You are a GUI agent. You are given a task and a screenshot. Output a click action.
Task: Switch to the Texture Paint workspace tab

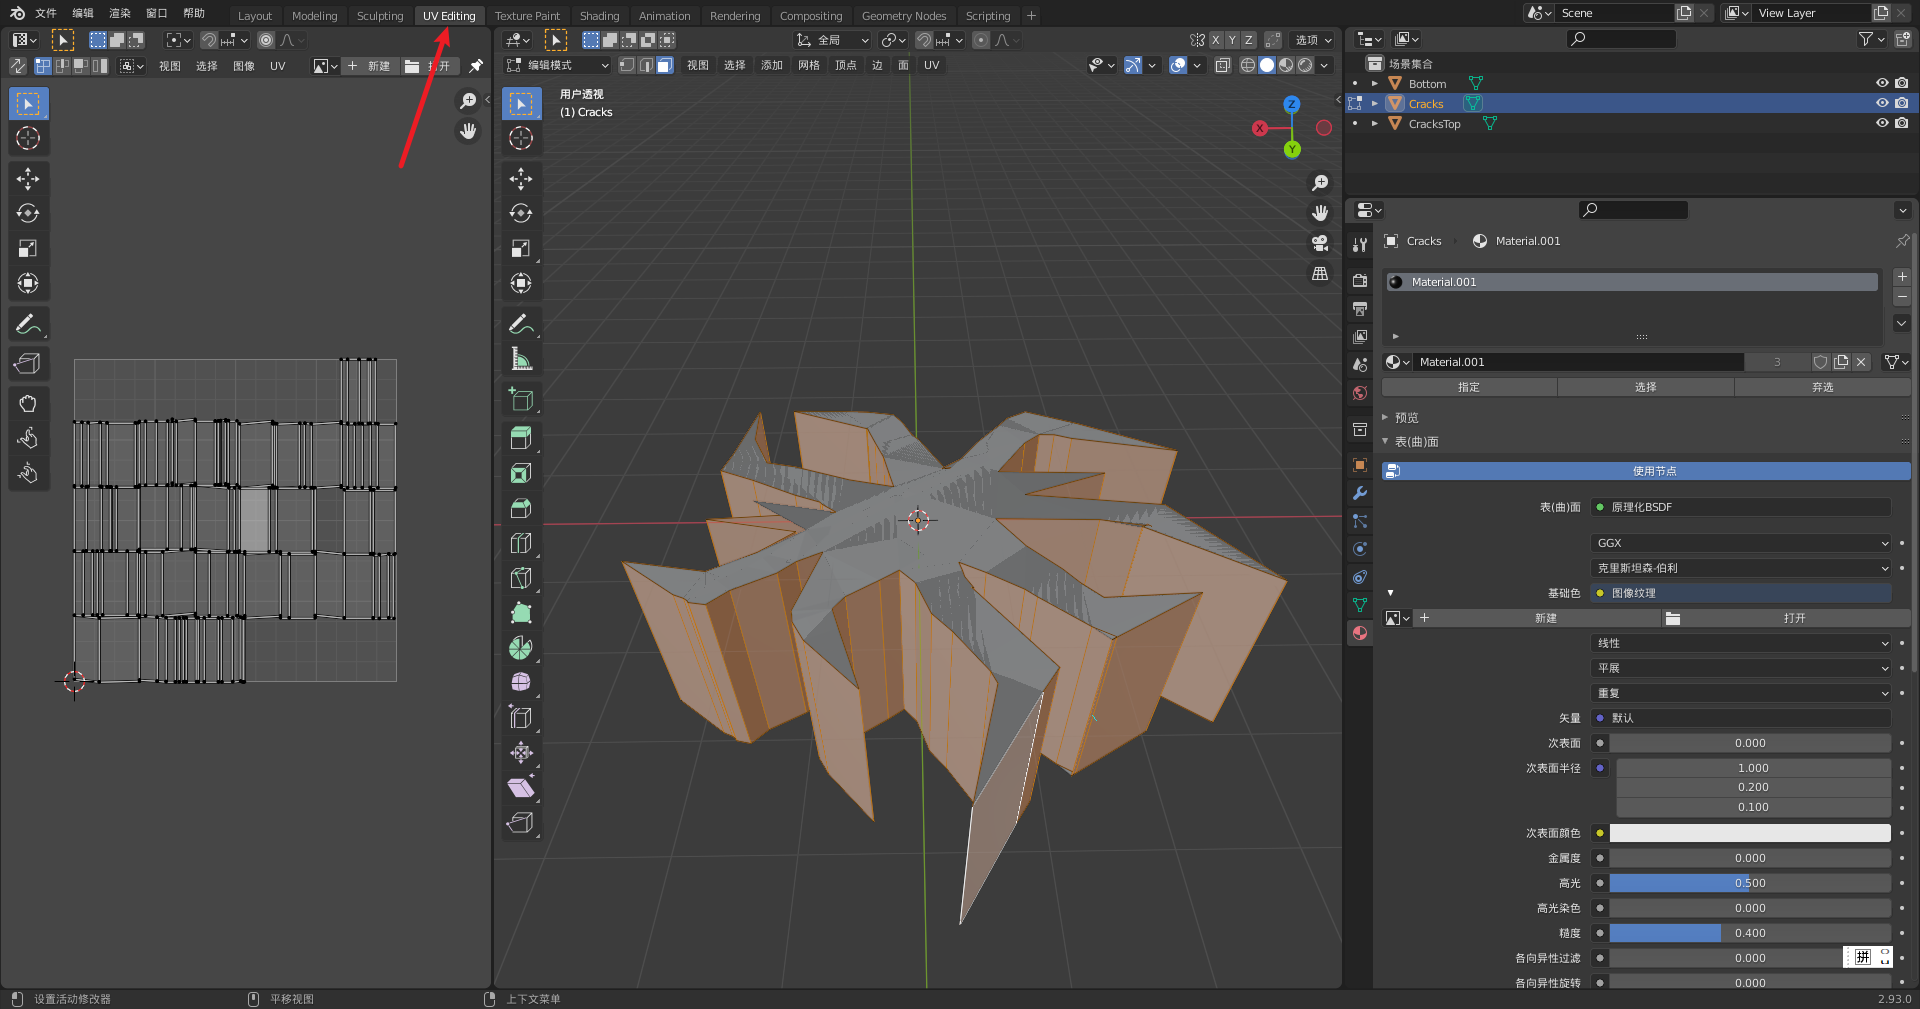(x=527, y=16)
